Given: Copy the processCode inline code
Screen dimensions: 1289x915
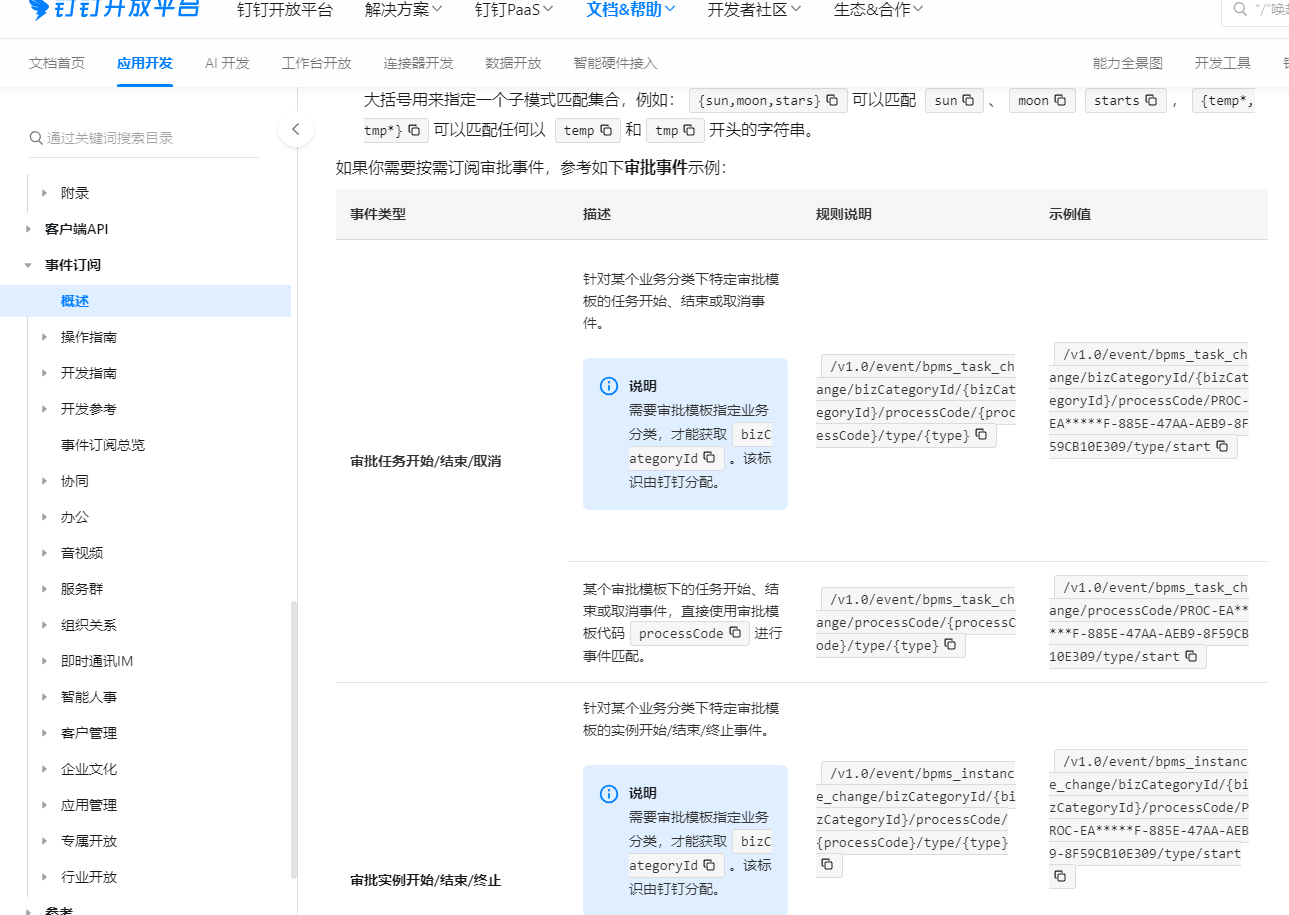Looking at the screenshot, I should 735,633.
